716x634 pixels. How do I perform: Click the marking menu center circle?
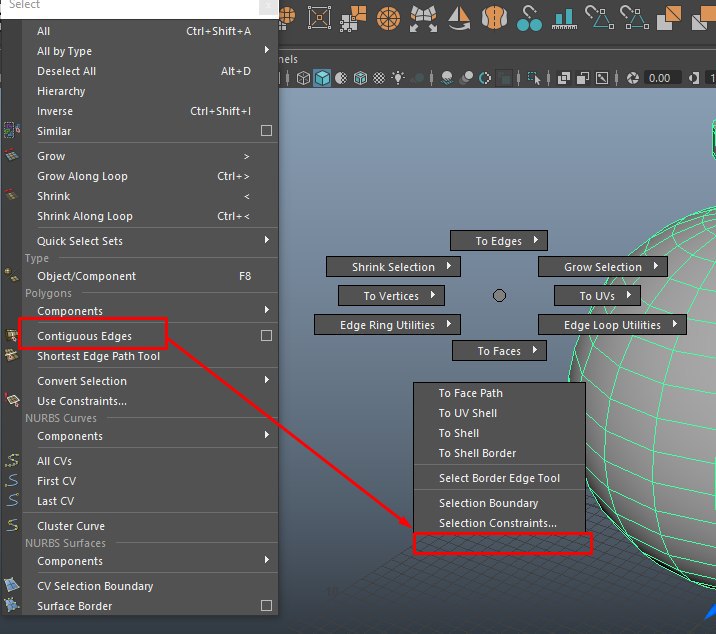[x=500, y=296]
